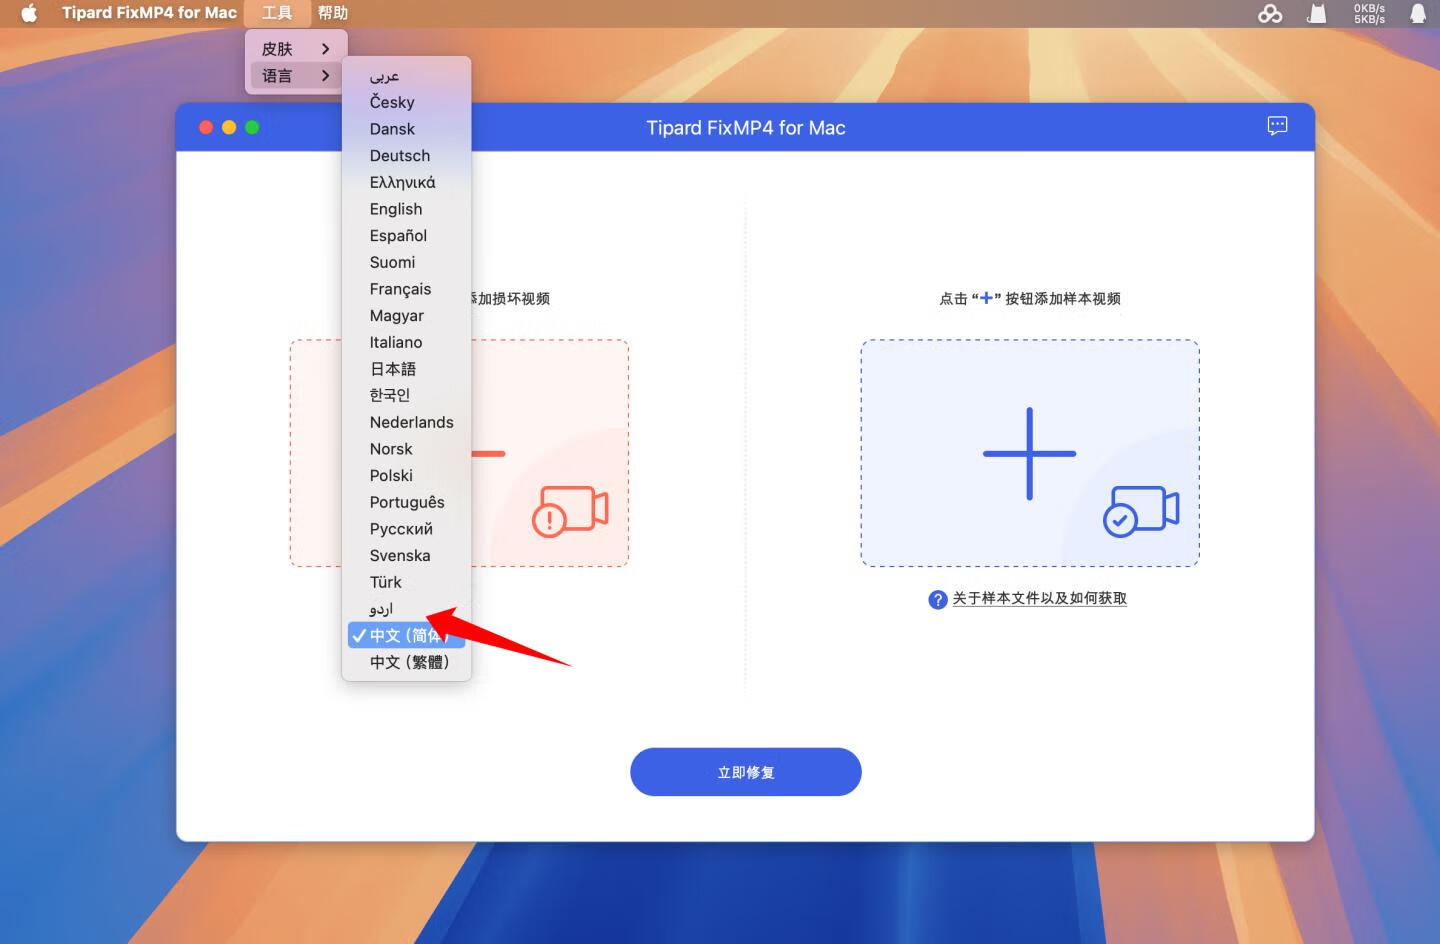Select Urdu language (اردو)
The height and width of the screenshot is (944, 1440).
coord(406,609)
